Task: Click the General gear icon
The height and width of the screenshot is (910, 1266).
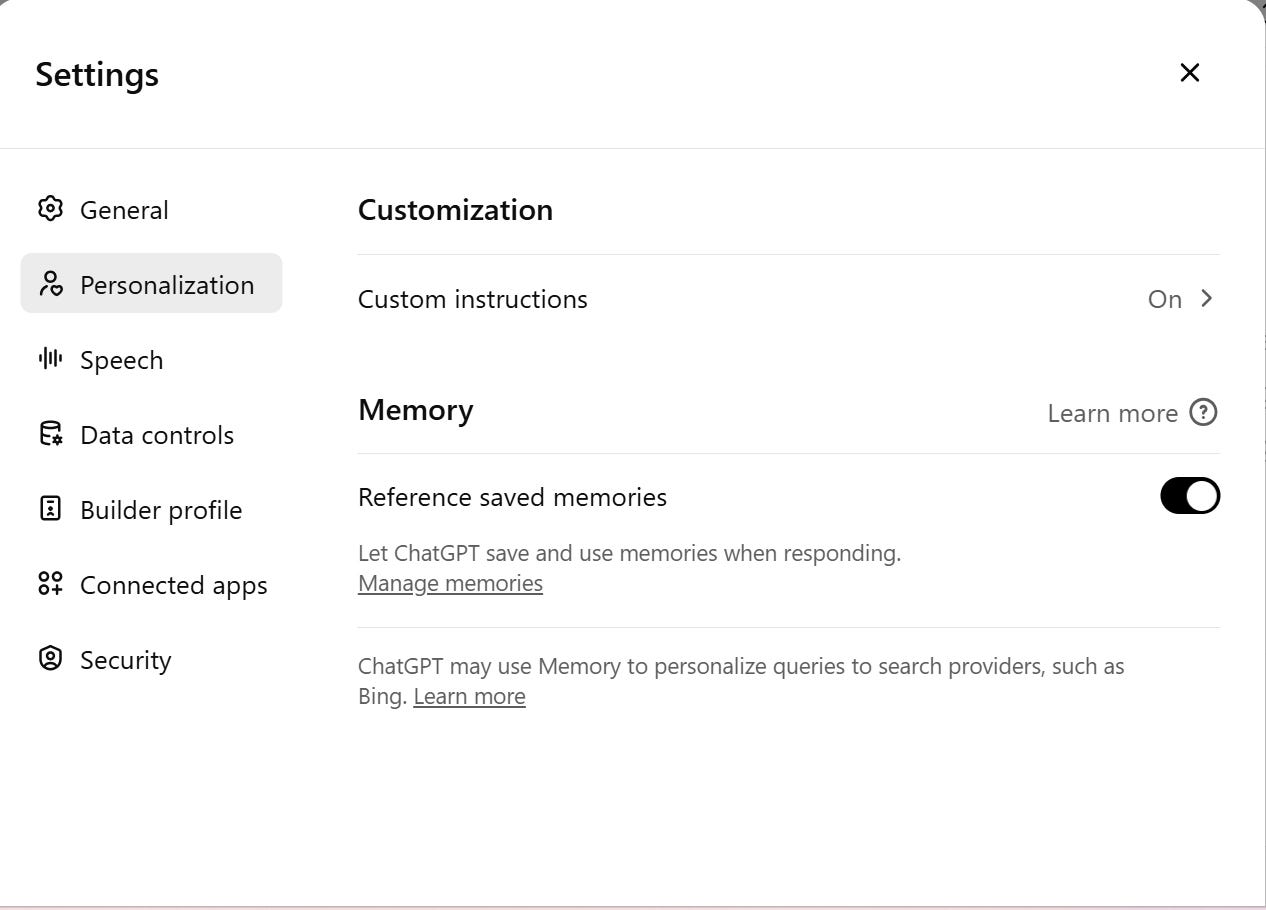Action: [50, 209]
